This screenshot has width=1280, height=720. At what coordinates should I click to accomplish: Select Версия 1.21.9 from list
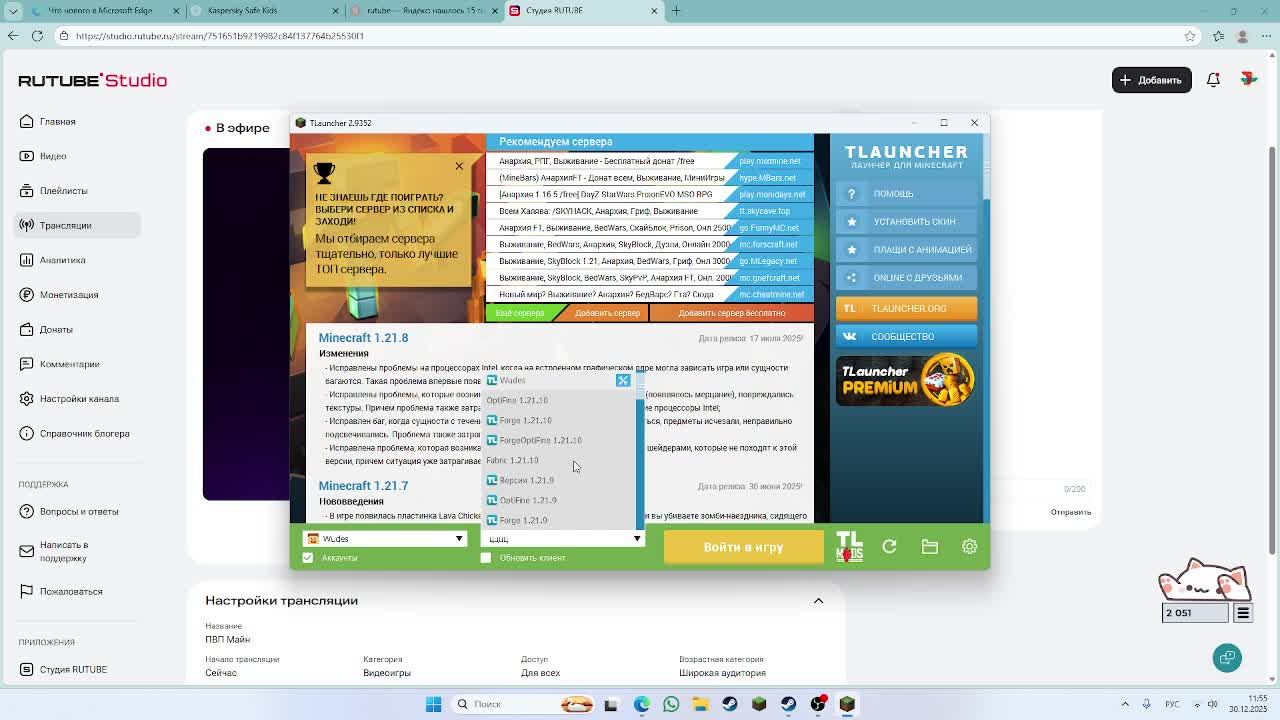point(559,480)
